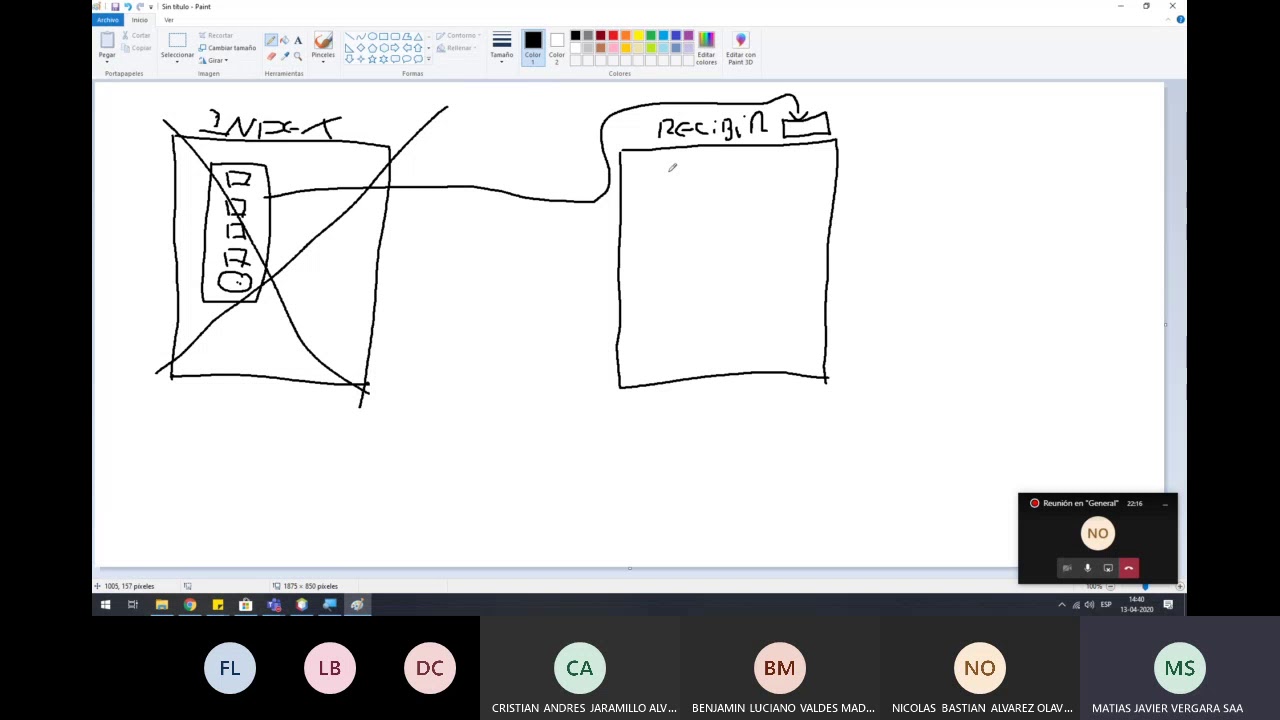Click the Undo arrow in title bar

128,6
